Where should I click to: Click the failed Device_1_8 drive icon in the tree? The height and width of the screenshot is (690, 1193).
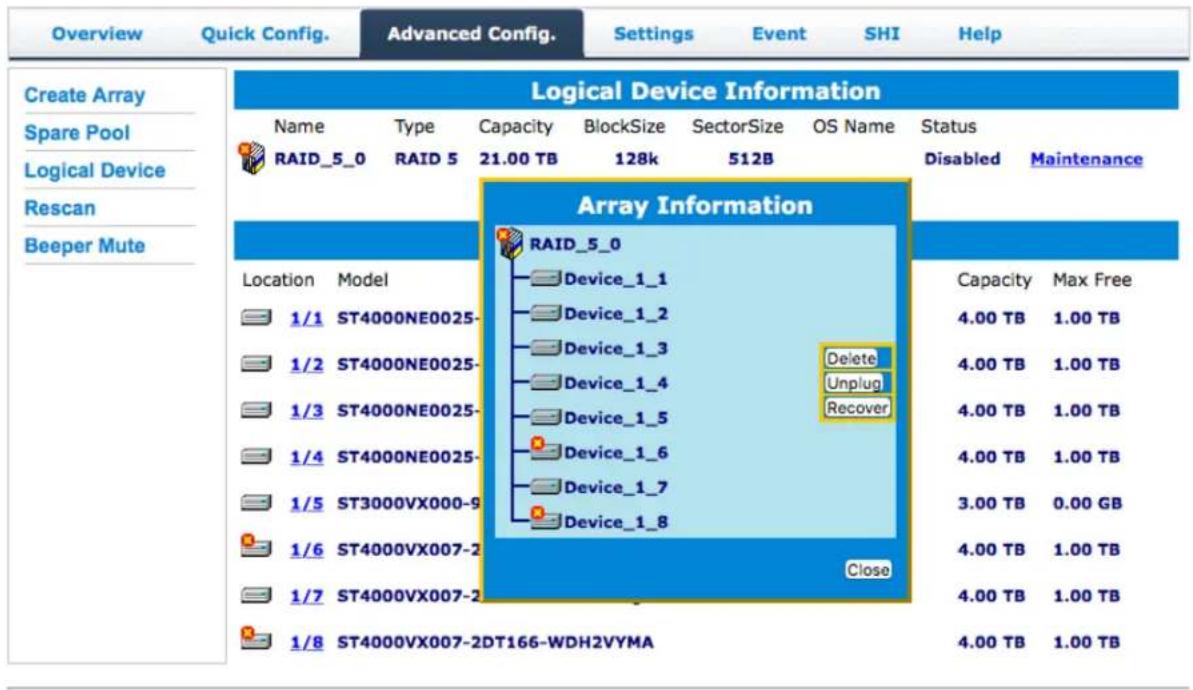tap(546, 518)
